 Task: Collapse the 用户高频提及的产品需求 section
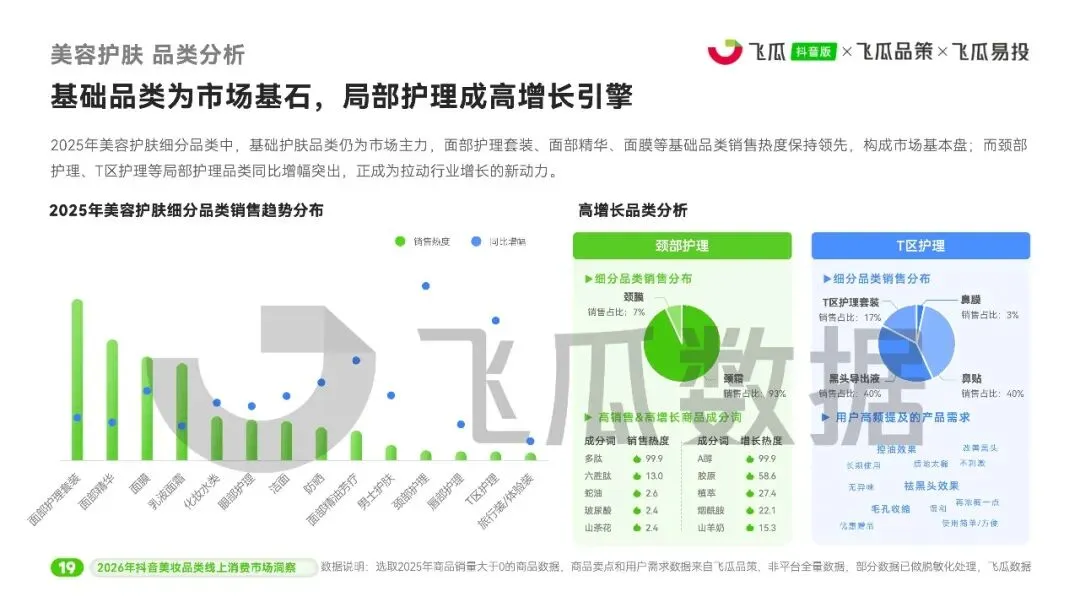pos(880,418)
